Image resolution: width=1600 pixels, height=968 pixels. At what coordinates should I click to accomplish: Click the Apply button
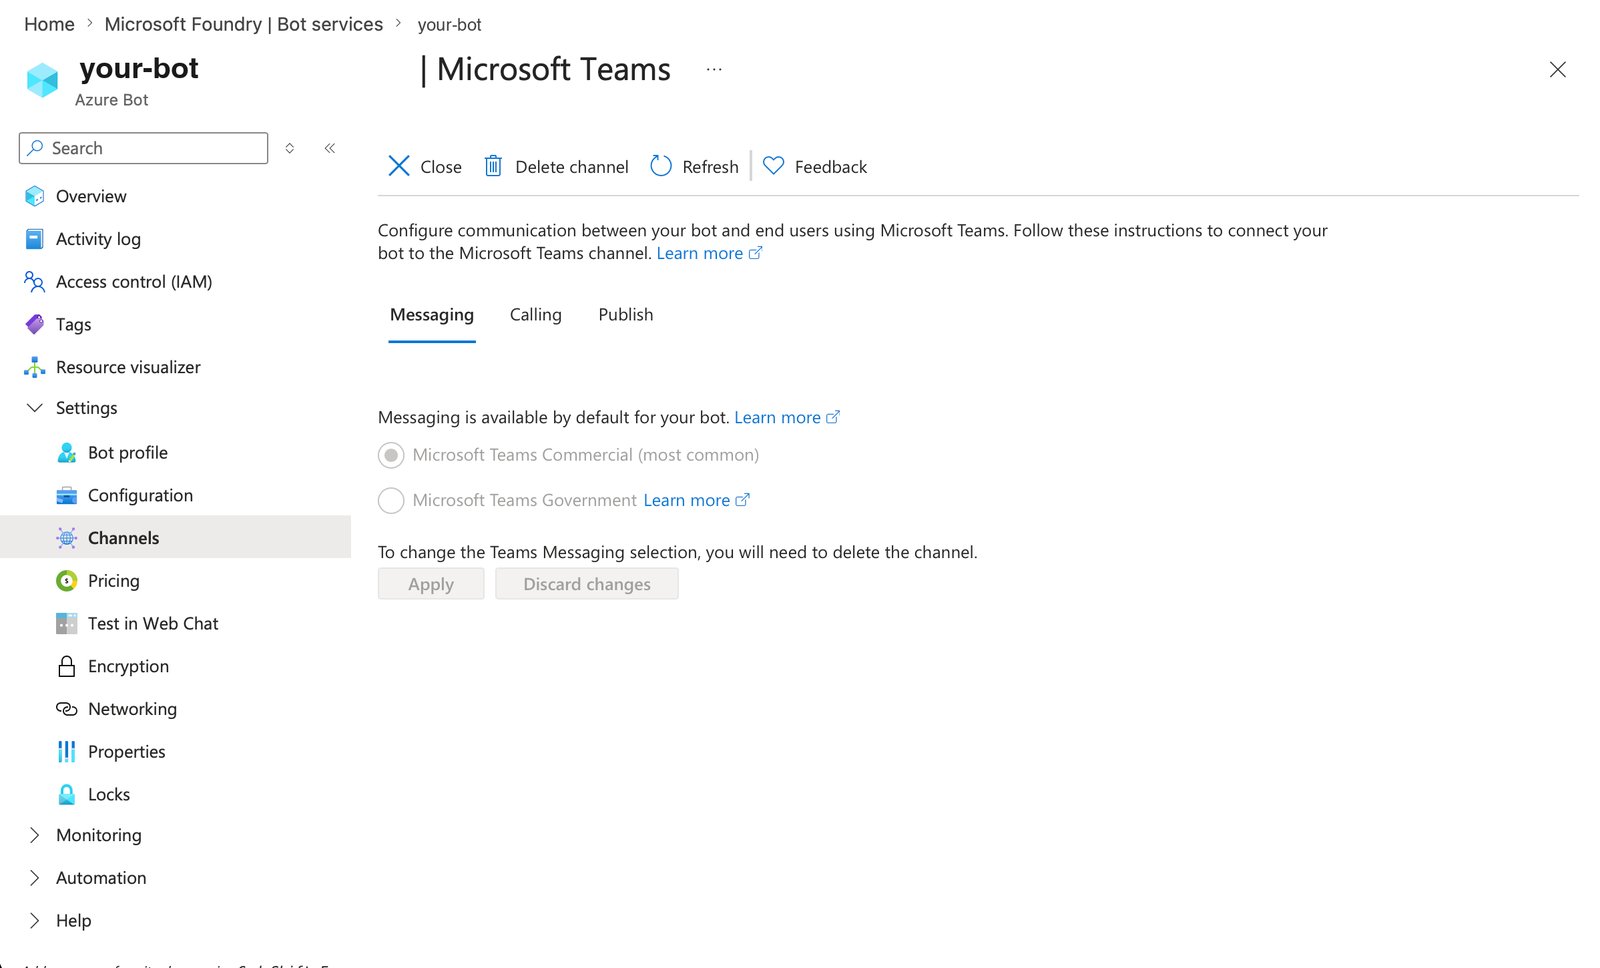(431, 584)
